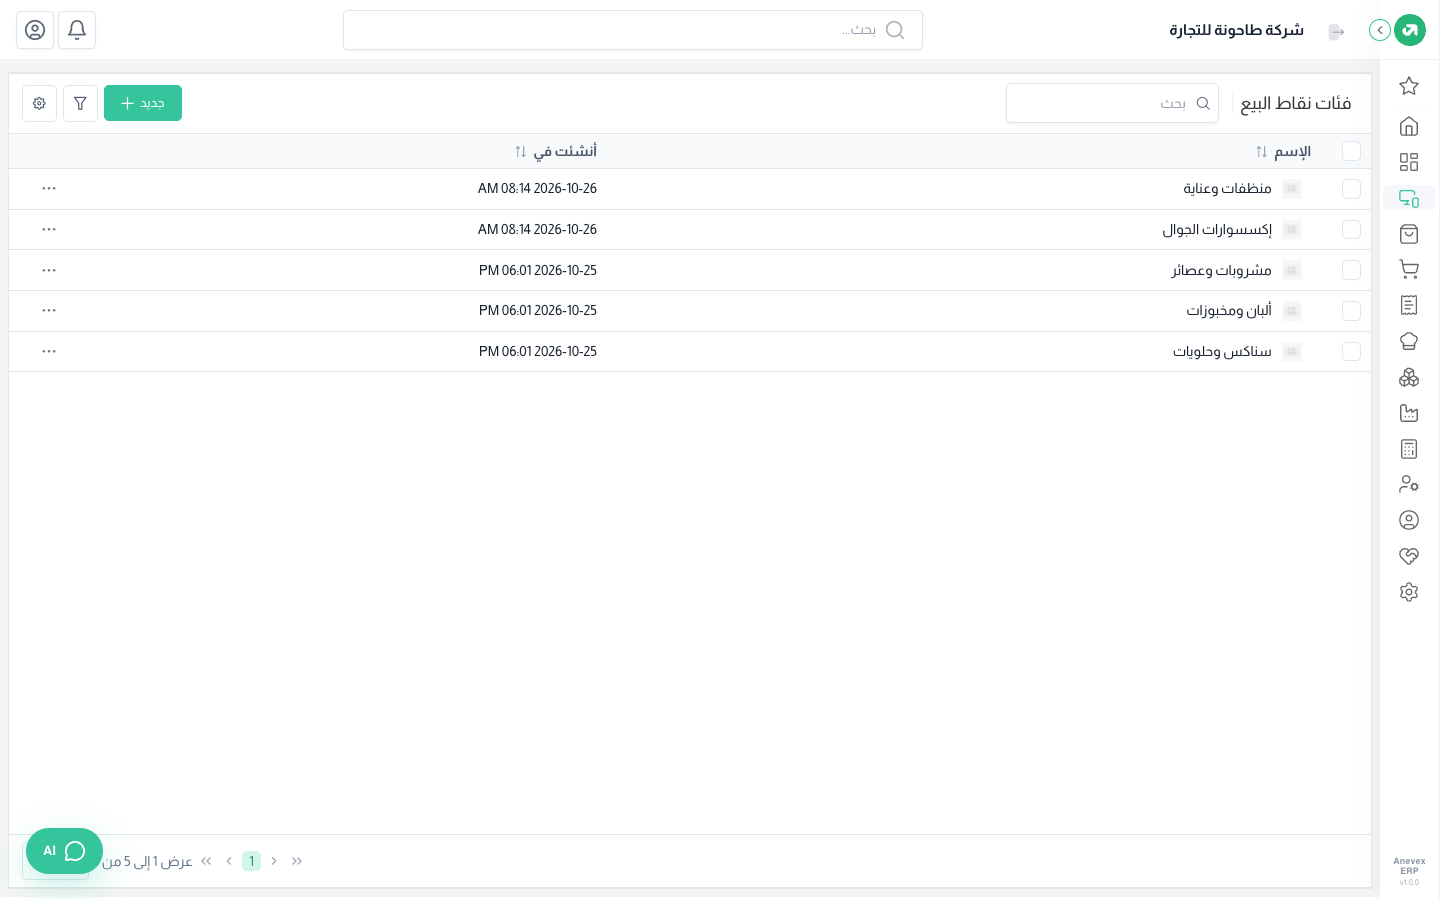Check the box for ألبان ومخبوزات
Viewport: 1440px width, 900px height.
tap(1351, 311)
